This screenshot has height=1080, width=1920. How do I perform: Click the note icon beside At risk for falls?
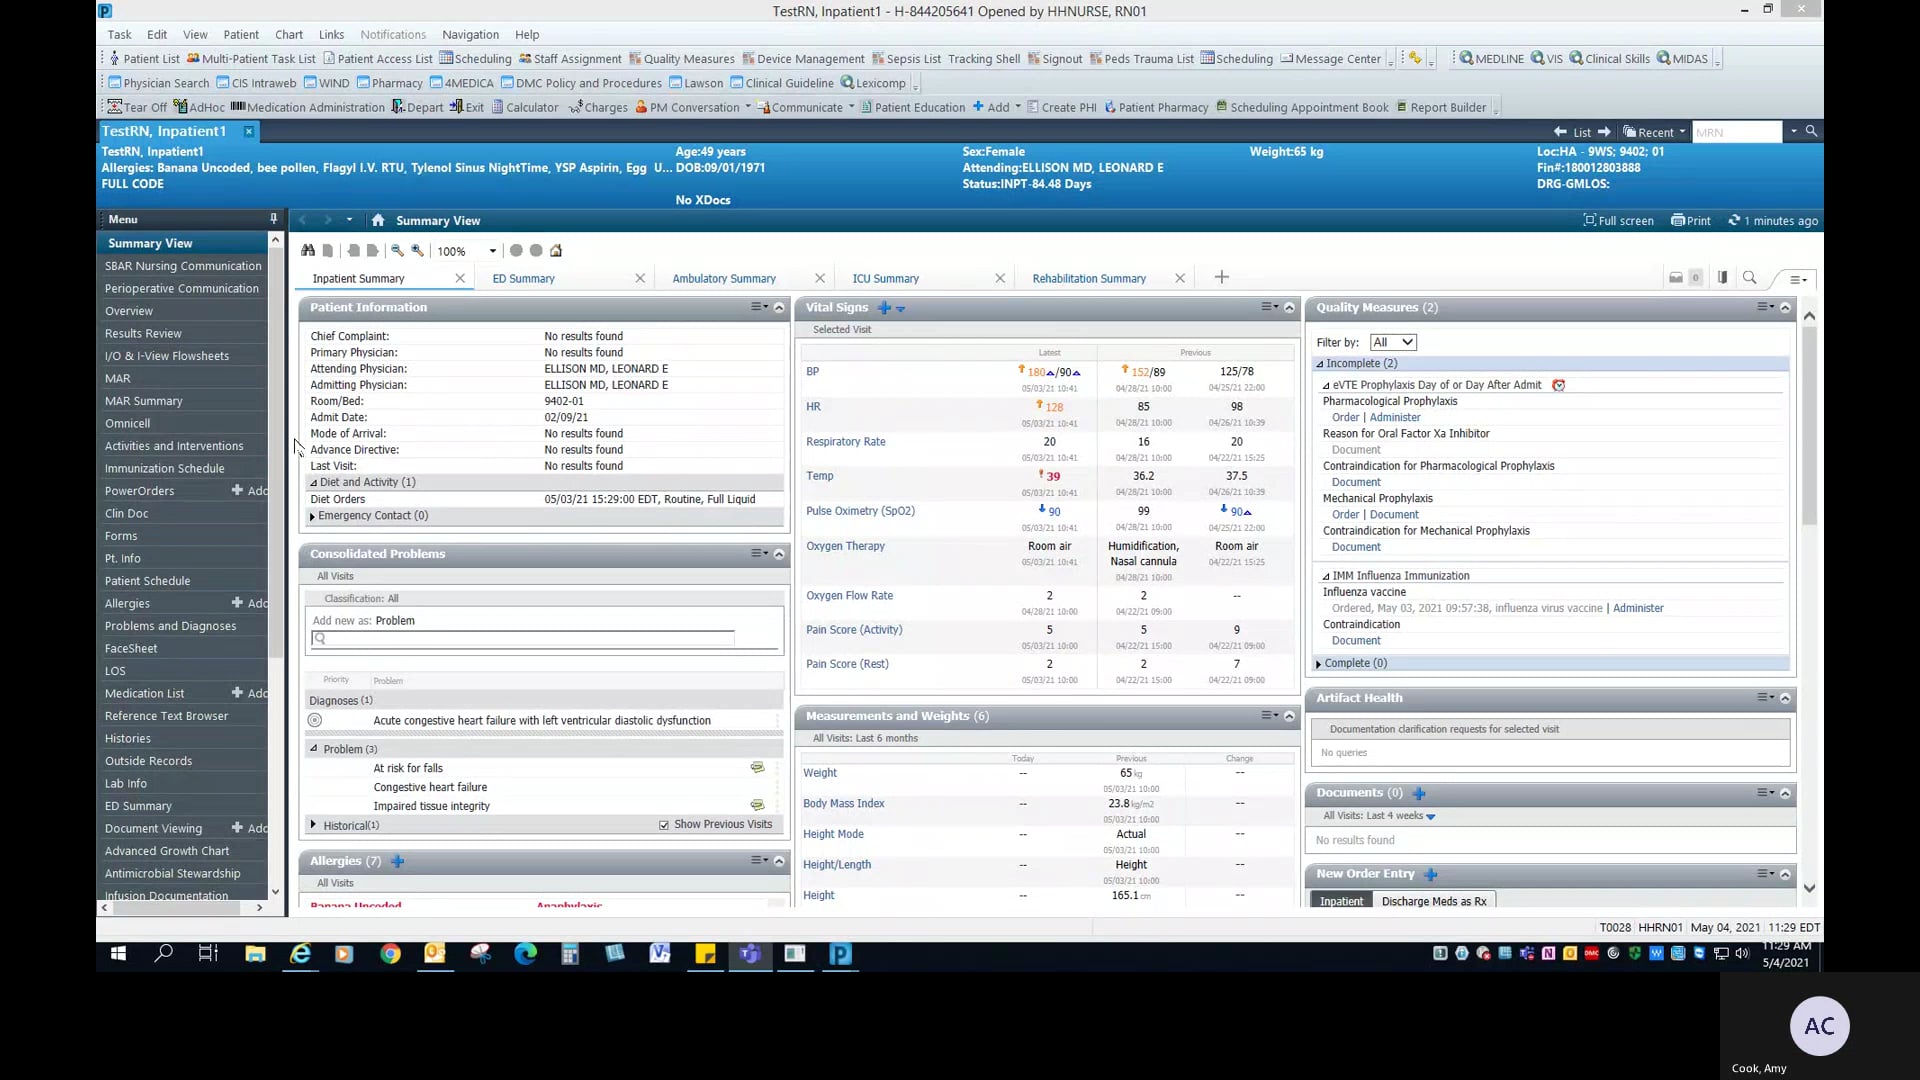click(x=757, y=768)
